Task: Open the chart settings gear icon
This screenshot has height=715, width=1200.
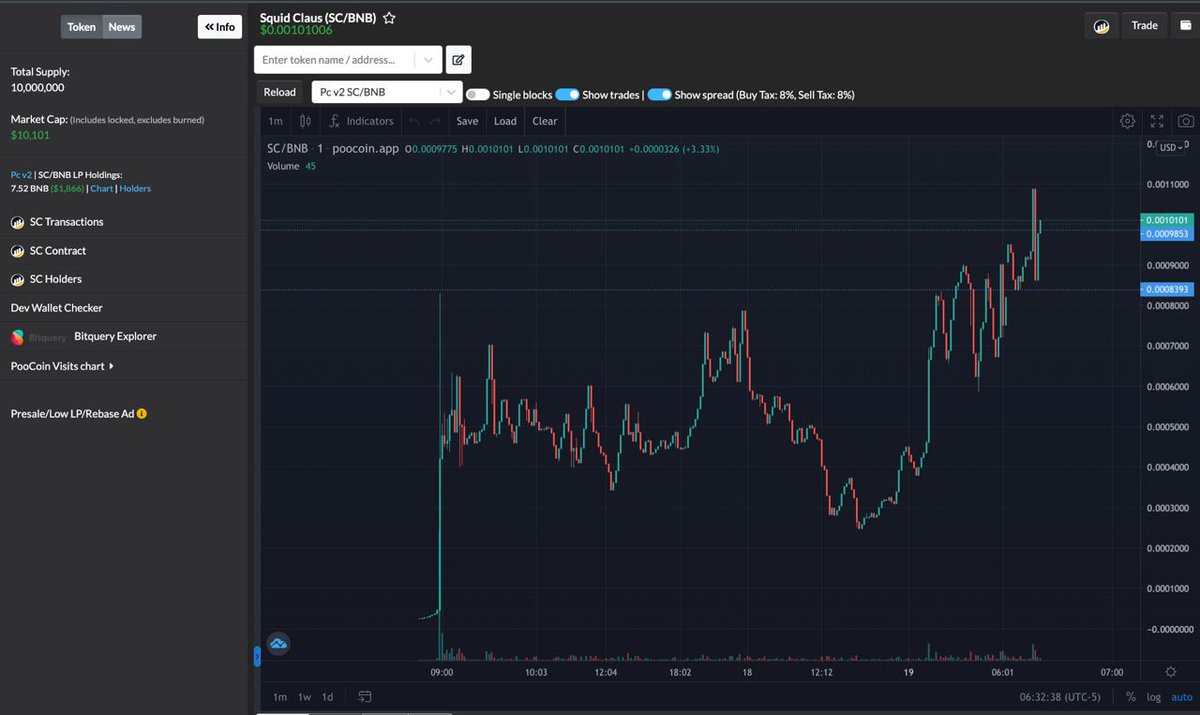Action: [x=1127, y=120]
